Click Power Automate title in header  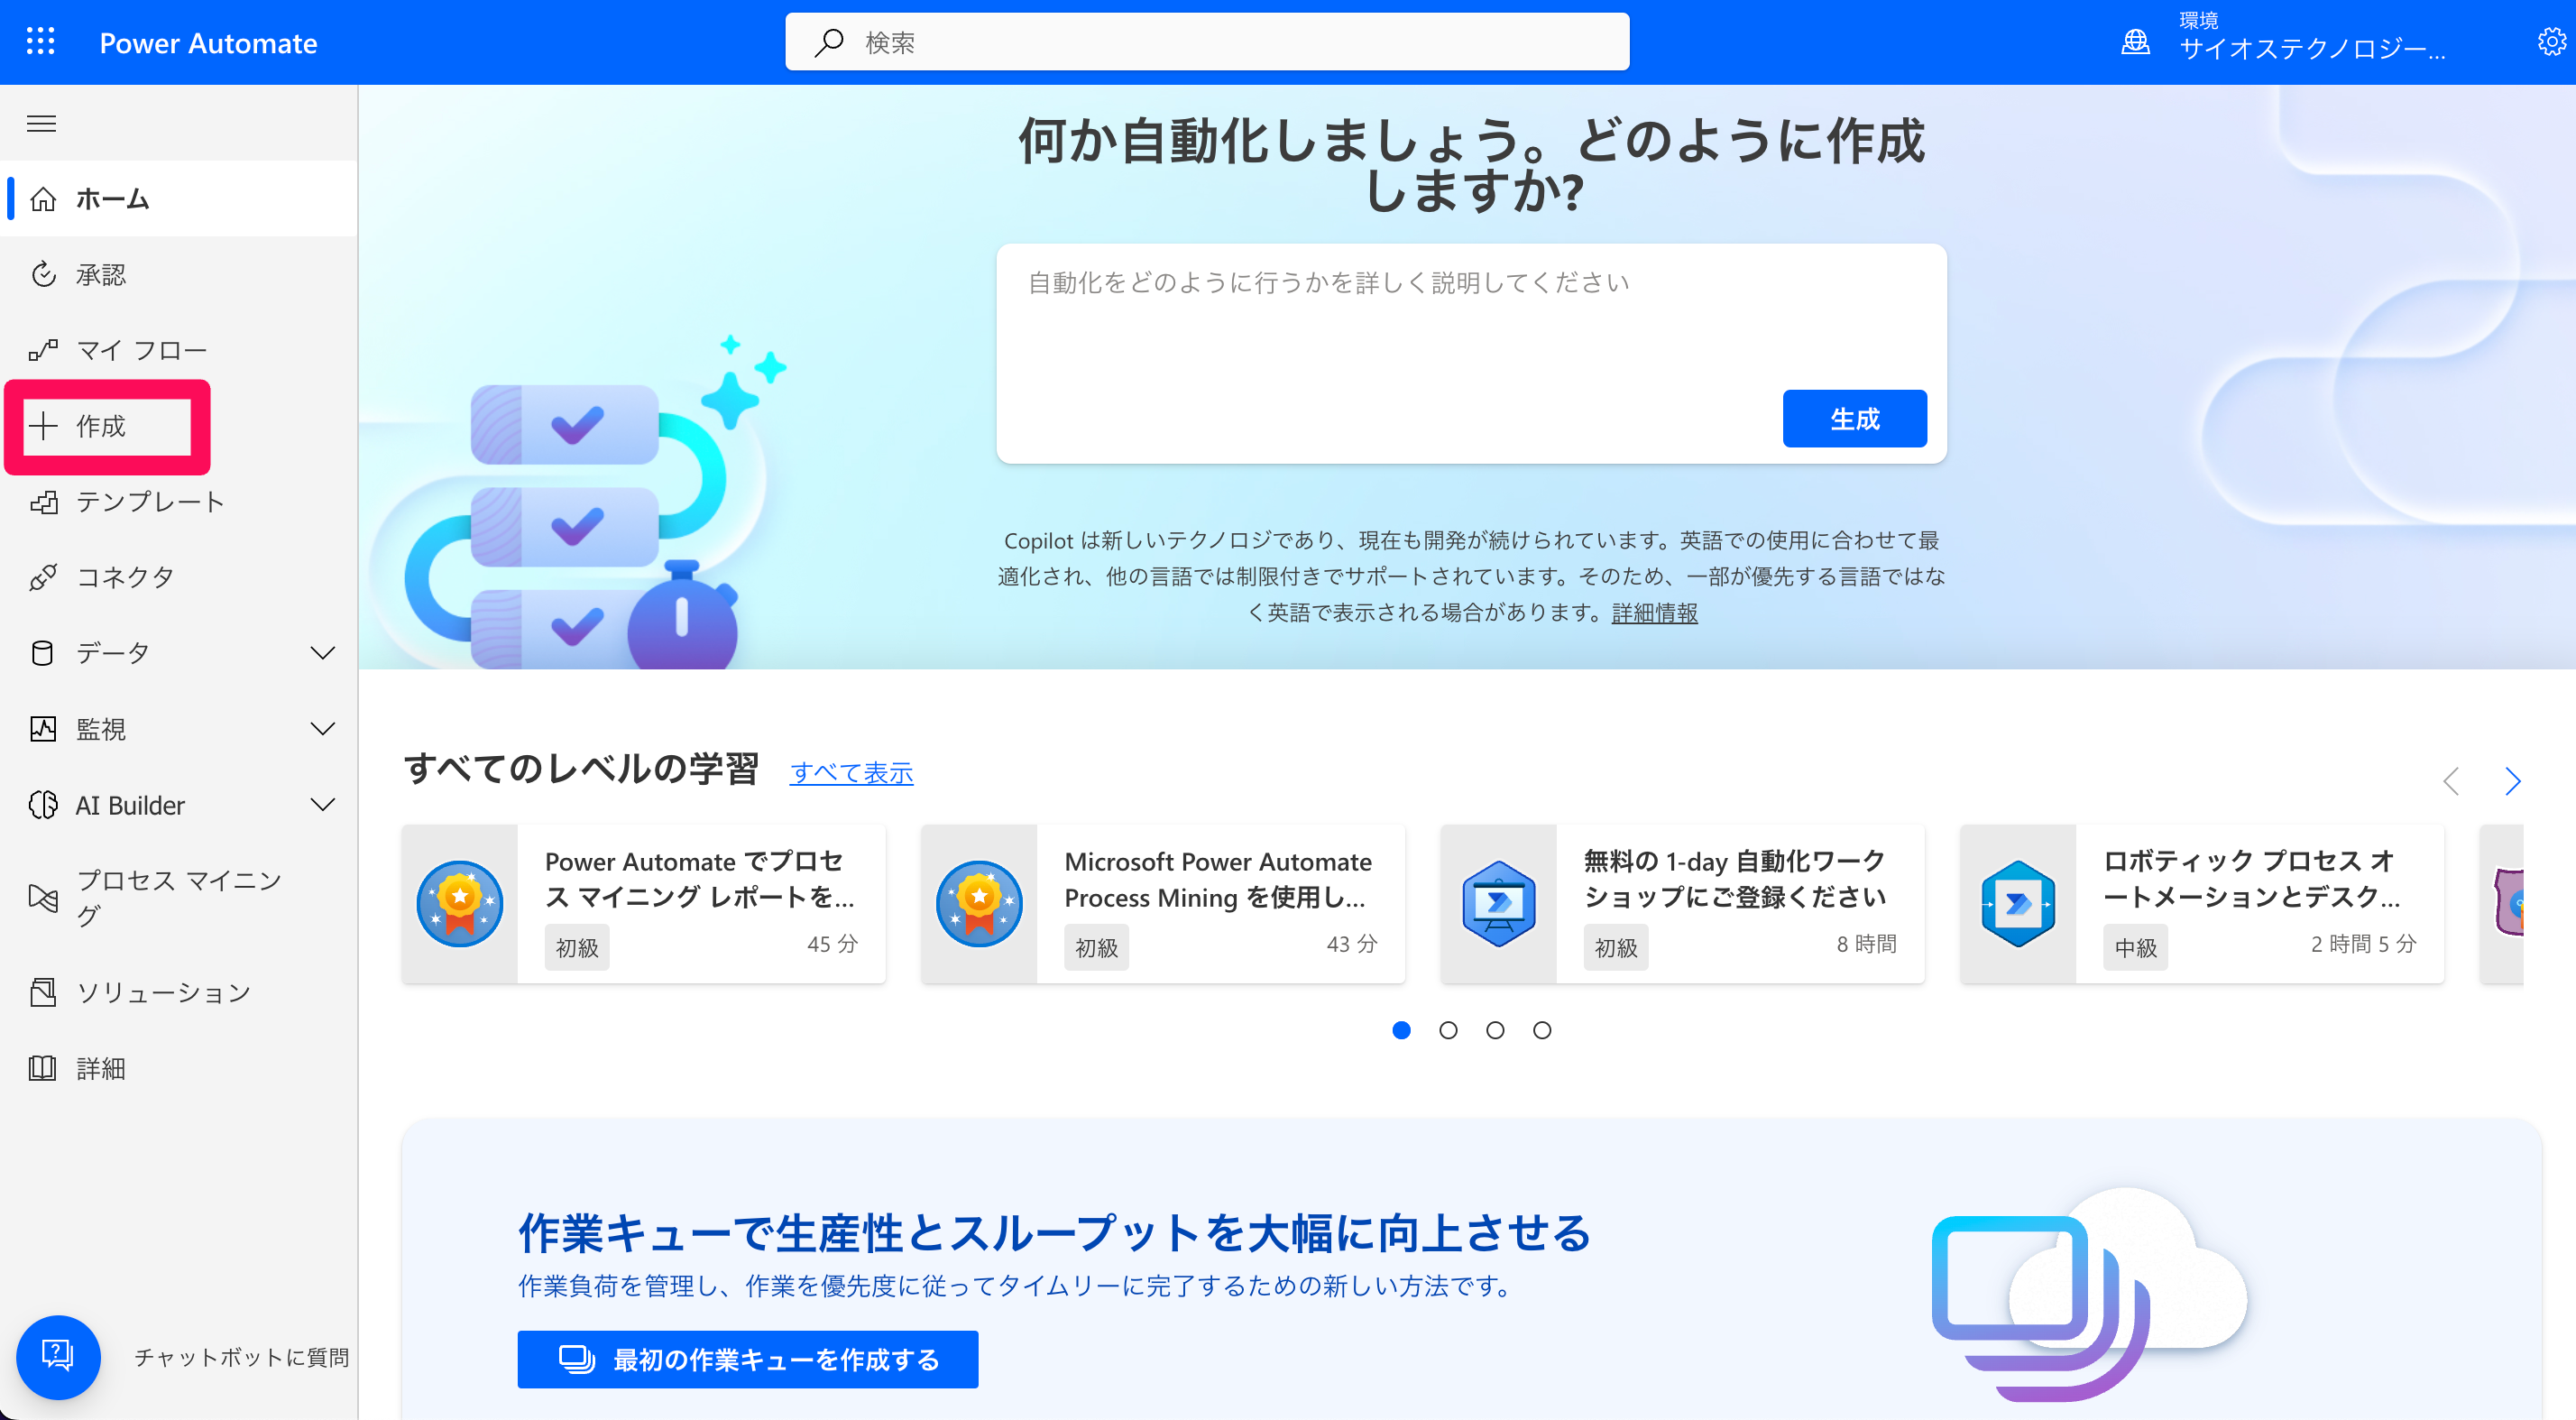click(x=208, y=43)
